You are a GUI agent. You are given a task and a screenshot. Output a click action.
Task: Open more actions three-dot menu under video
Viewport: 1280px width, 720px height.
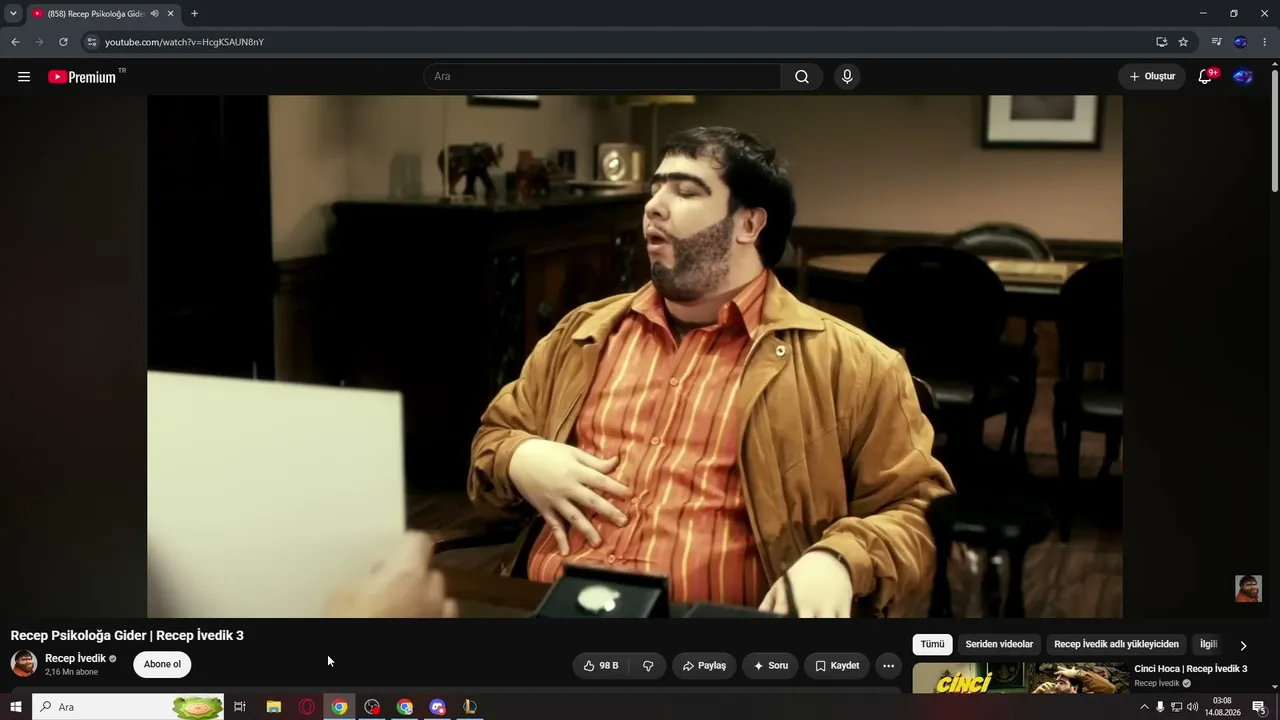pyautogui.click(x=888, y=665)
